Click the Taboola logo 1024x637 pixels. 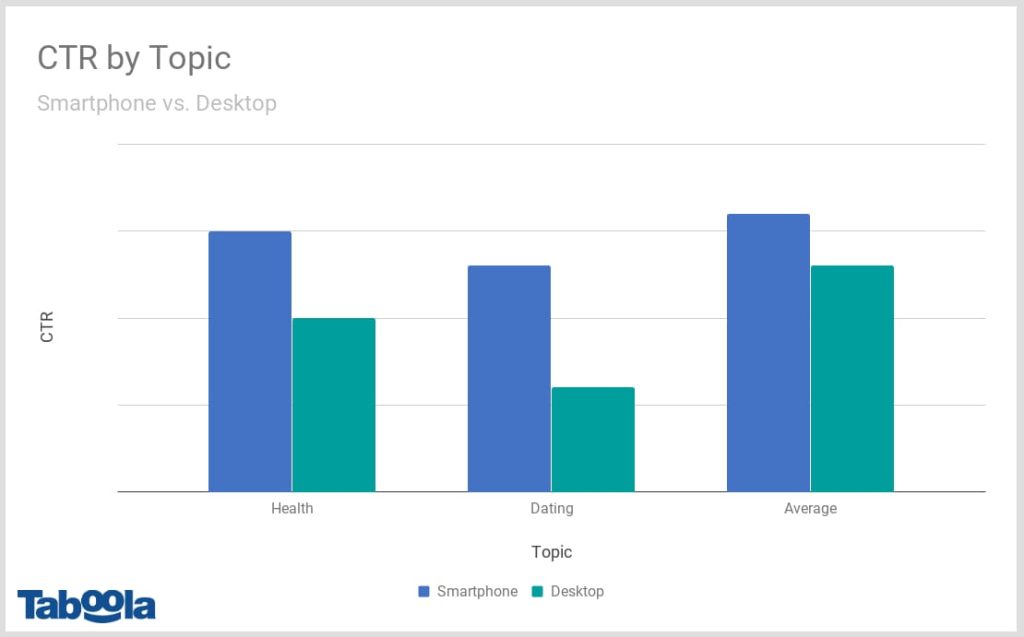point(86,606)
